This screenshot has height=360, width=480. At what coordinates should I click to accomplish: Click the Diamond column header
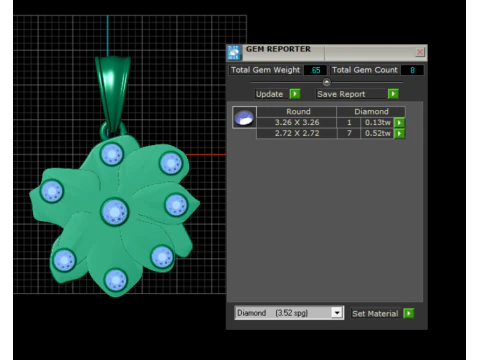pyautogui.click(x=371, y=112)
